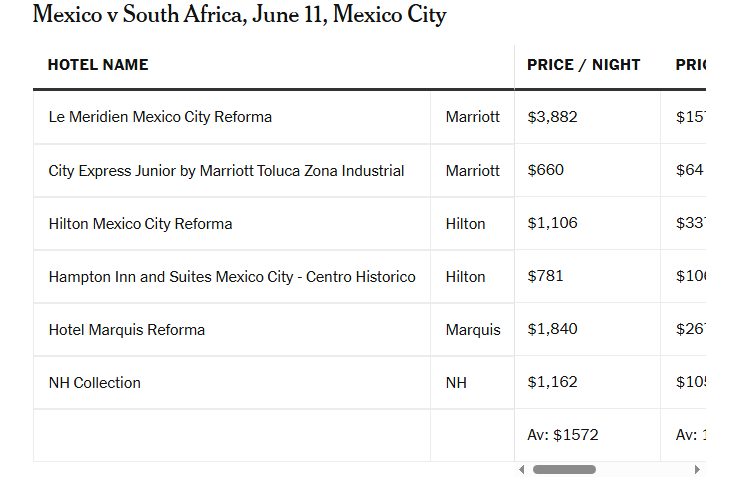Click the $660 price cell
Image resolution: width=737 pixels, height=490 pixels.
pyautogui.click(x=546, y=170)
